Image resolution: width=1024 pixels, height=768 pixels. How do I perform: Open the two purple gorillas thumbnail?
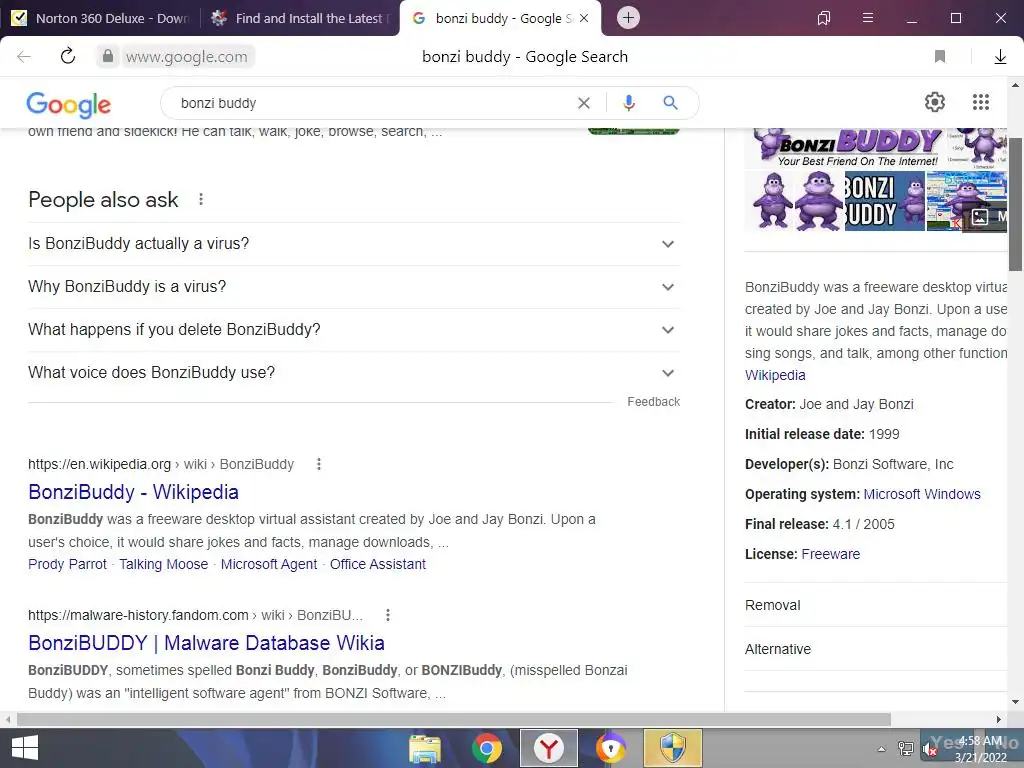click(x=794, y=201)
